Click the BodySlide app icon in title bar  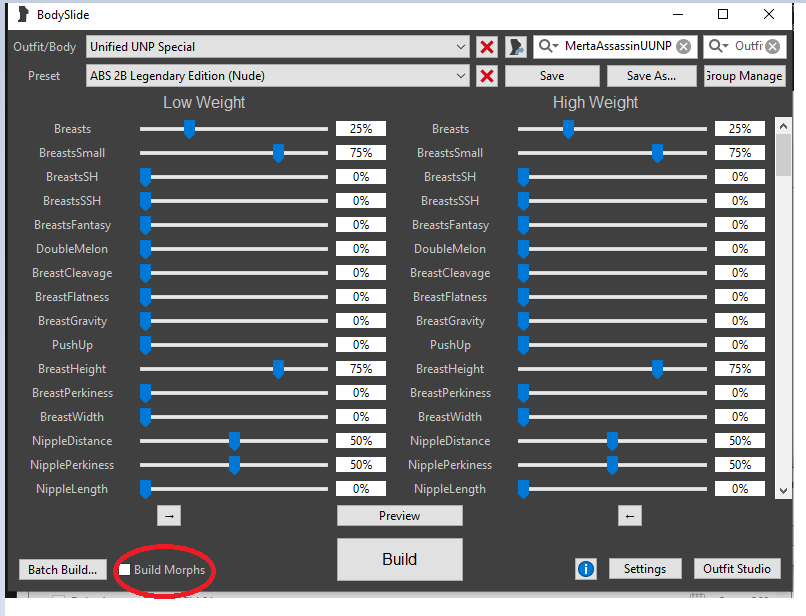click(x=23, y=14)
